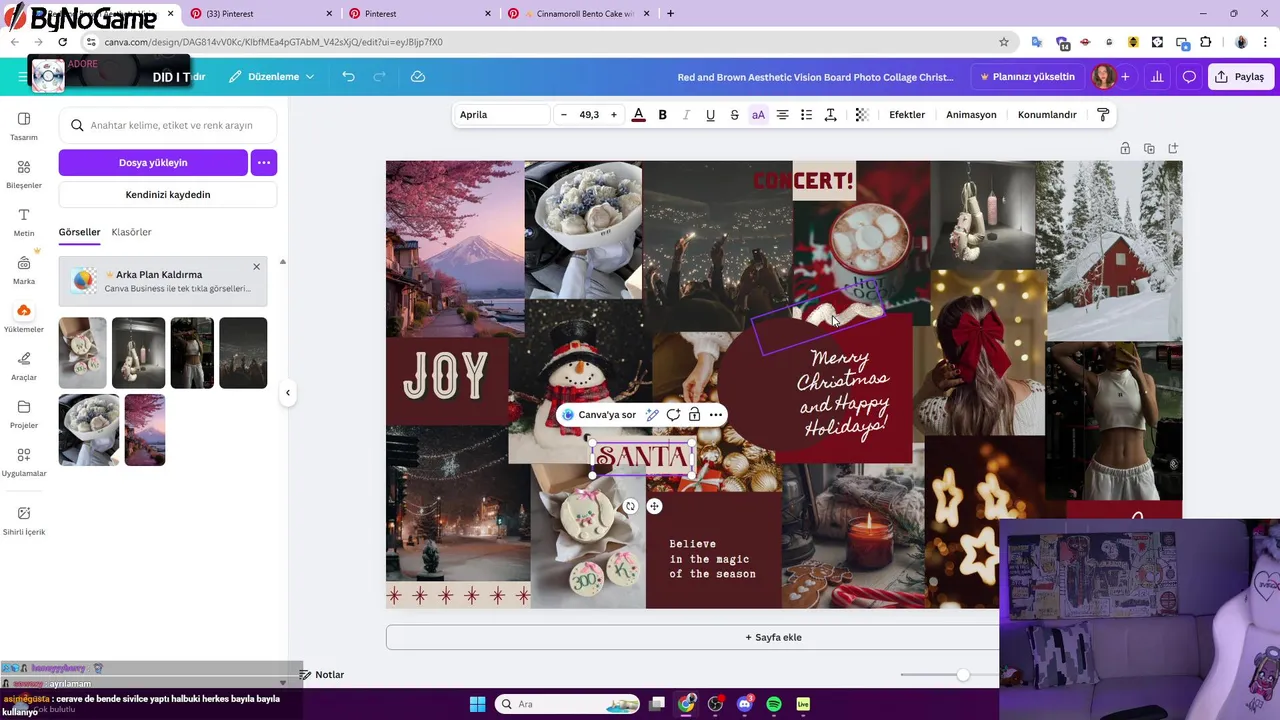This screenshot has width=1280, height=720.
Task: Click Canva'ya sor on floating toolbar
Action: 599,415
